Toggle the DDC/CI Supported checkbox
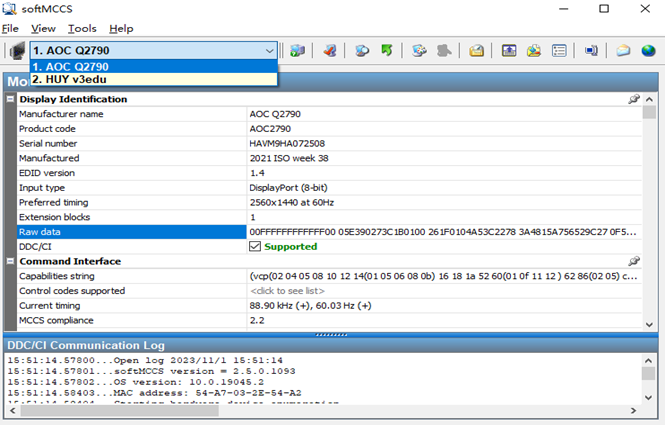 pos(255,246)
